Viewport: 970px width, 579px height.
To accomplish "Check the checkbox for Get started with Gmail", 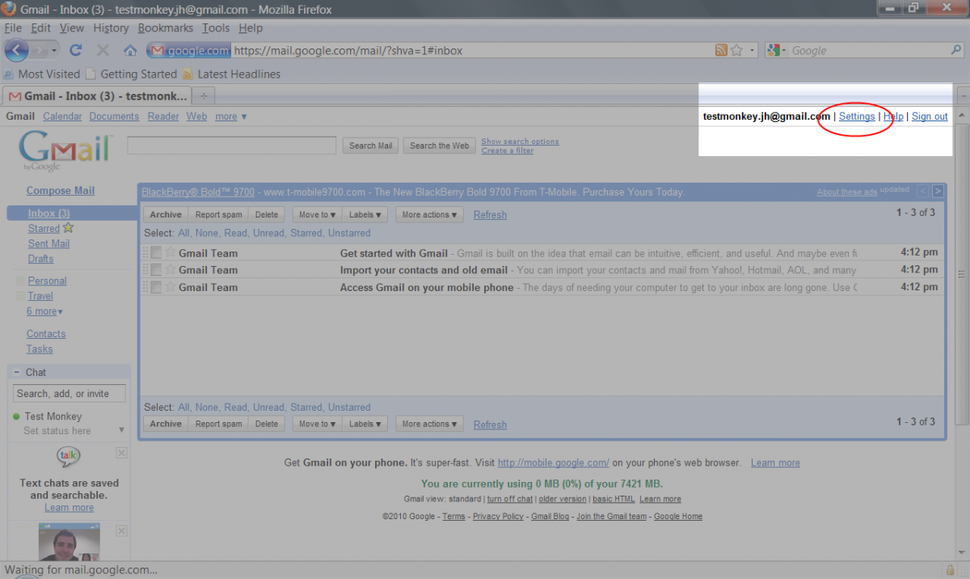I will [156, 253].
